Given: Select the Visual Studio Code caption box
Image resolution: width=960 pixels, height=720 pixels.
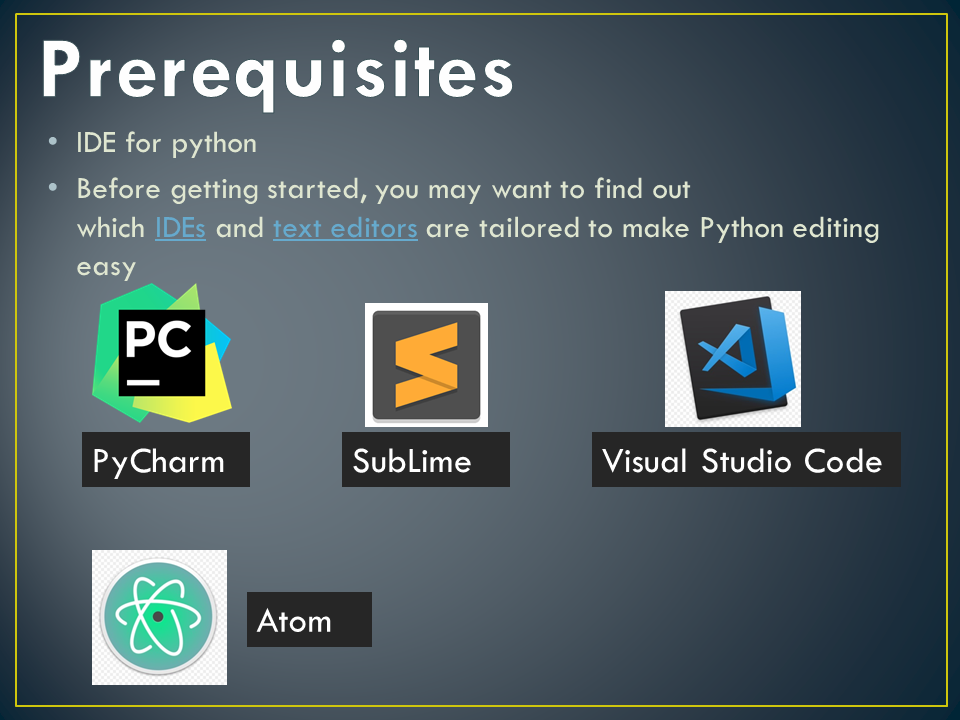Looking at the screenshot, I should (746, 460).
